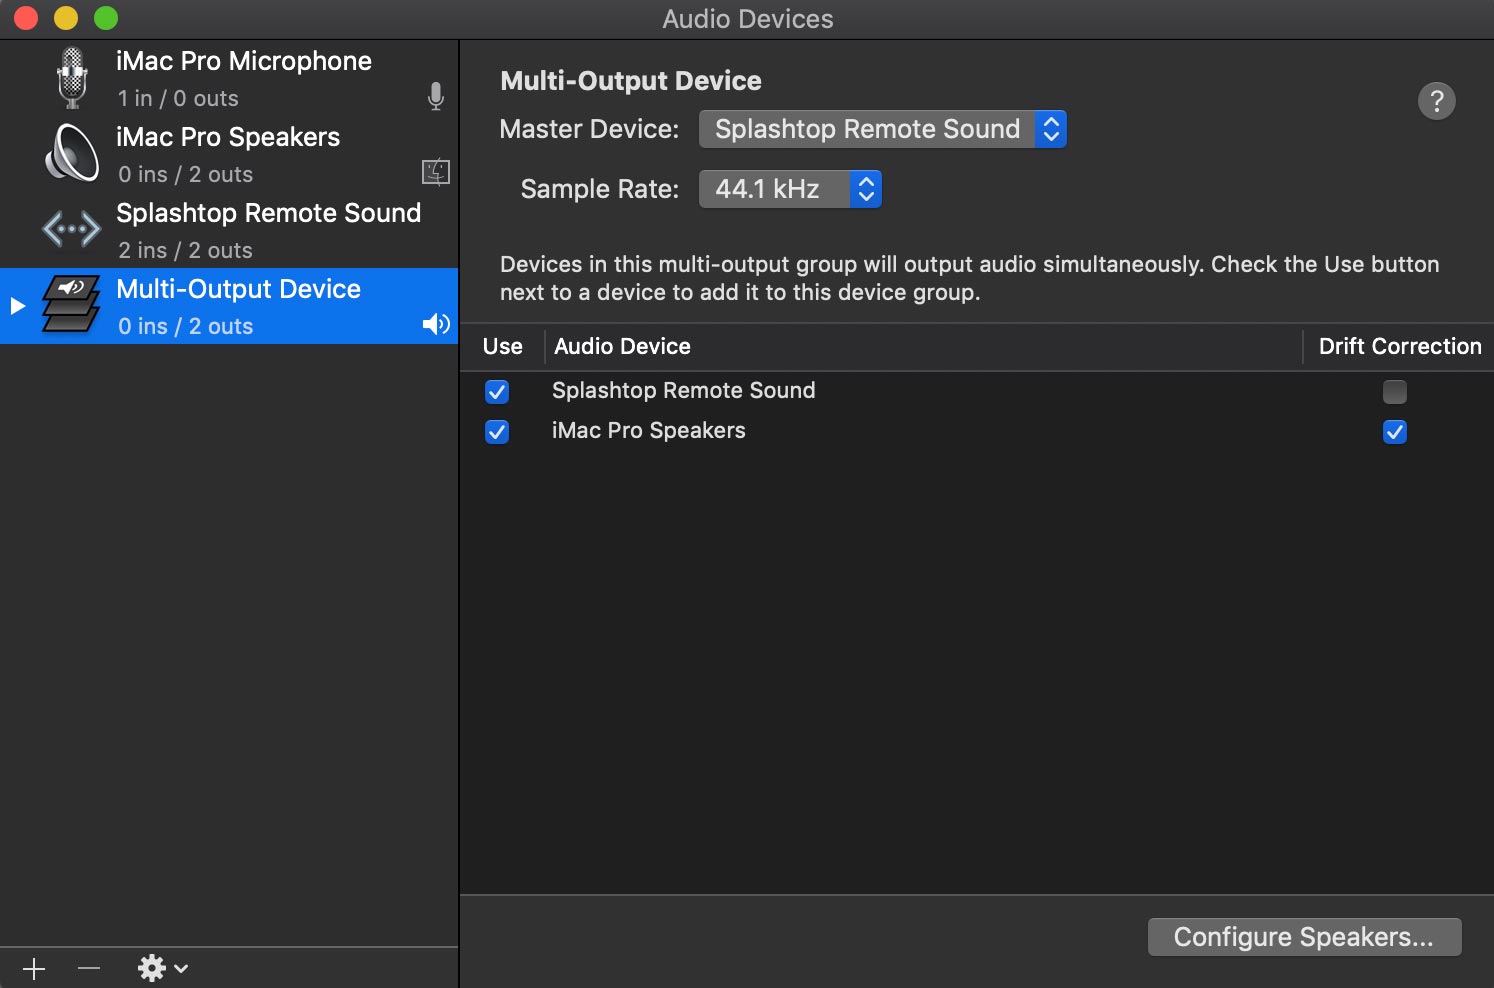
Task: Disable Drift Correction for iMac Pro Speakers
Action: pos(1395,432)
